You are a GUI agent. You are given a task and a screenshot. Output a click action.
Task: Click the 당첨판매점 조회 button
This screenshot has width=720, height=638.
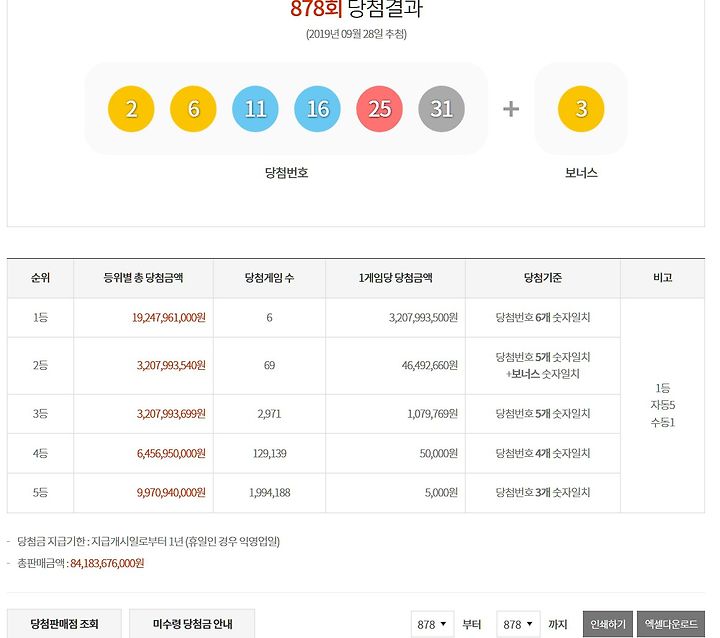coord(64,623)
